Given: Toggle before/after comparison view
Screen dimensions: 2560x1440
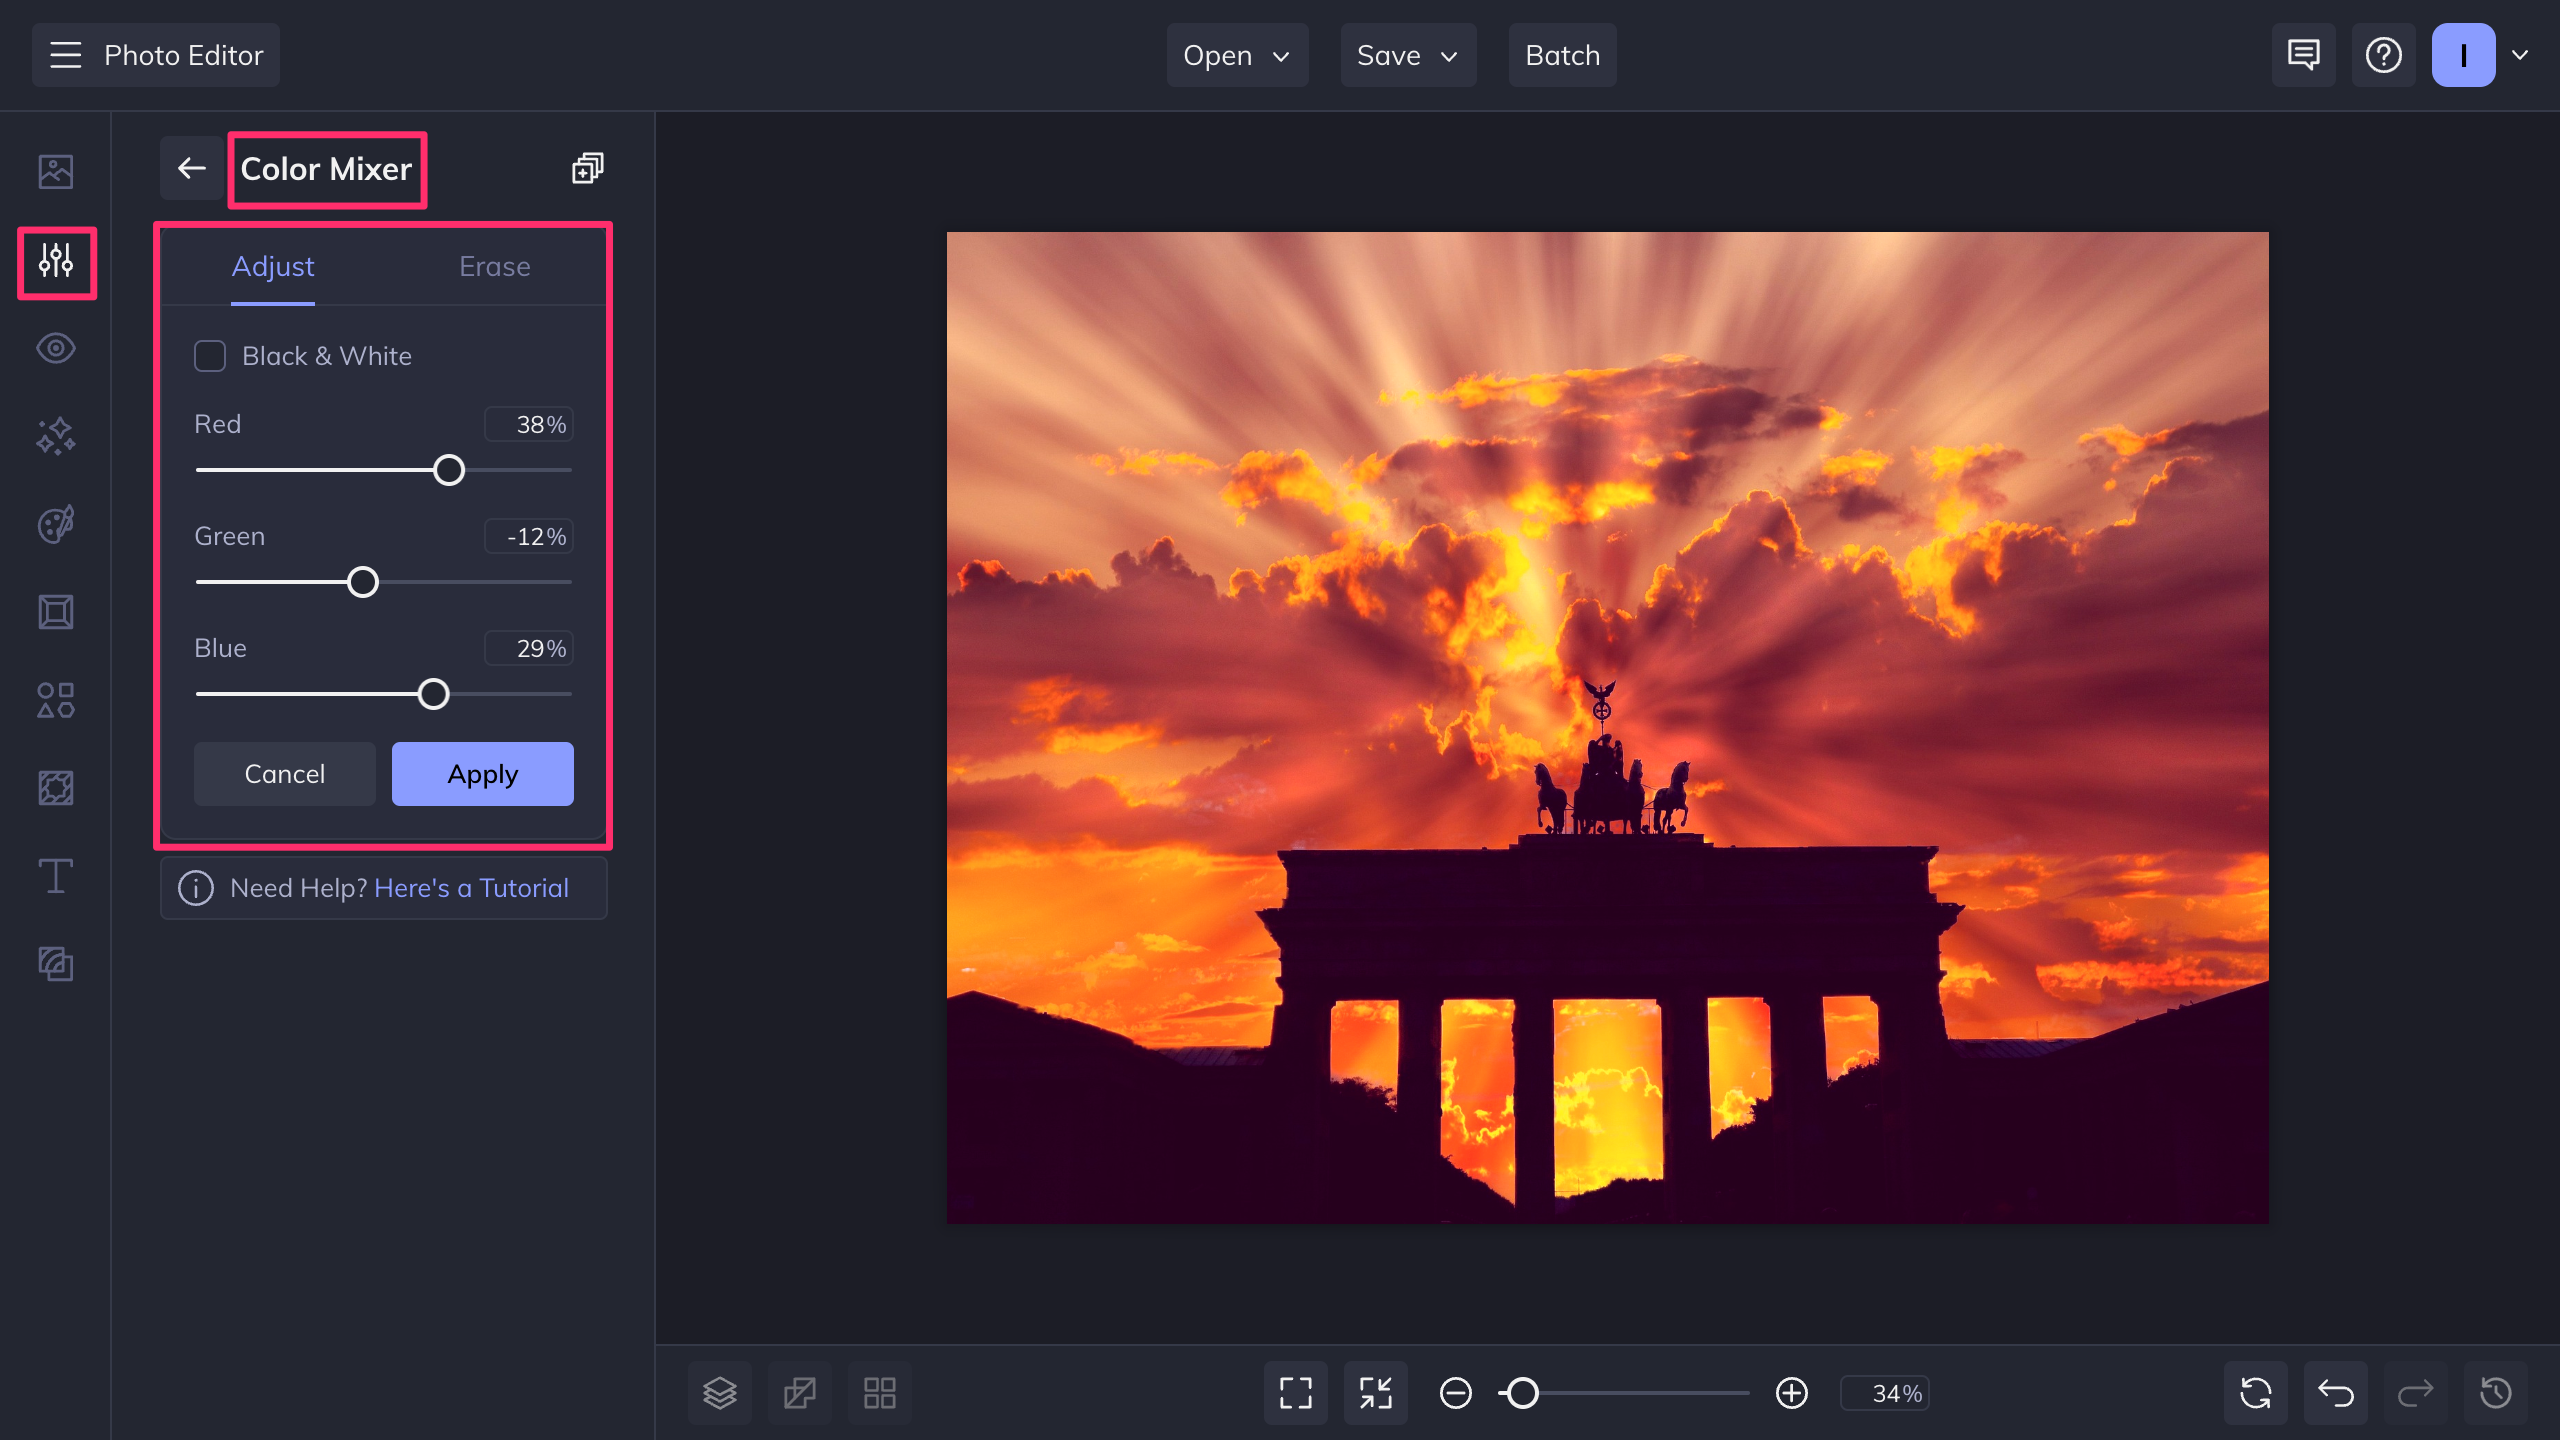Looking at the screenshot, I should (799, 1392).
